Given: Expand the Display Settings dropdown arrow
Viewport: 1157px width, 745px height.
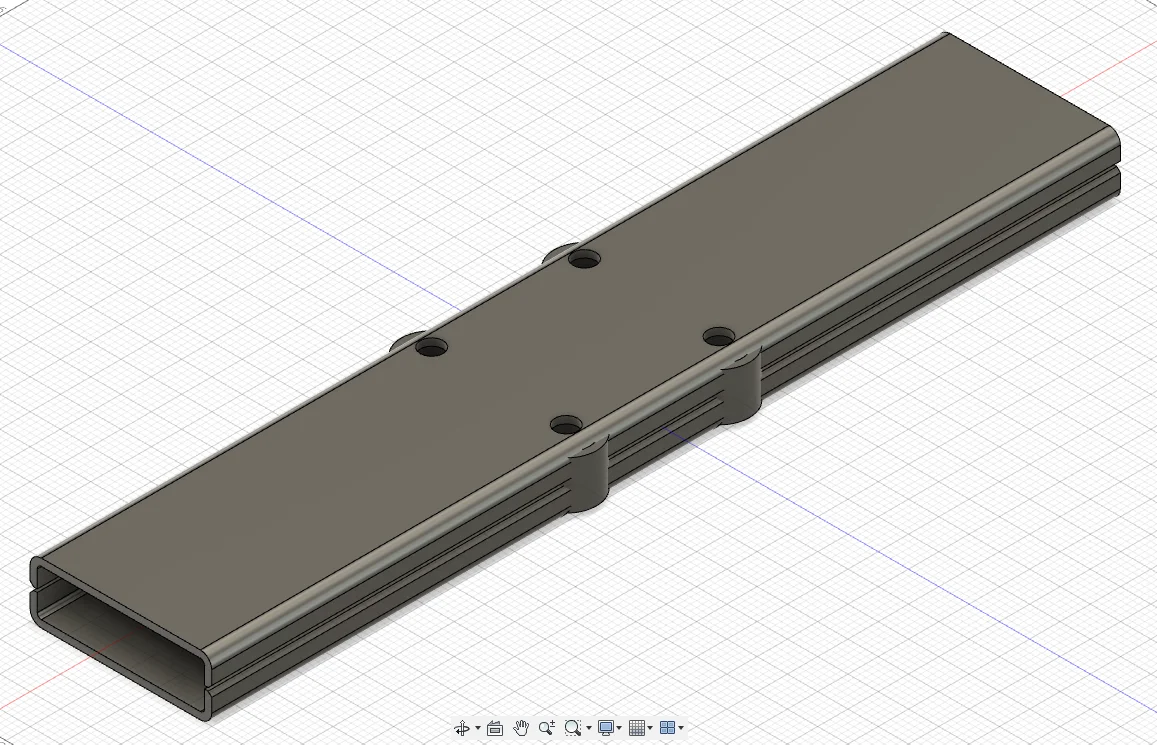Looking at the screenshot, I should [x=619, y=729].
